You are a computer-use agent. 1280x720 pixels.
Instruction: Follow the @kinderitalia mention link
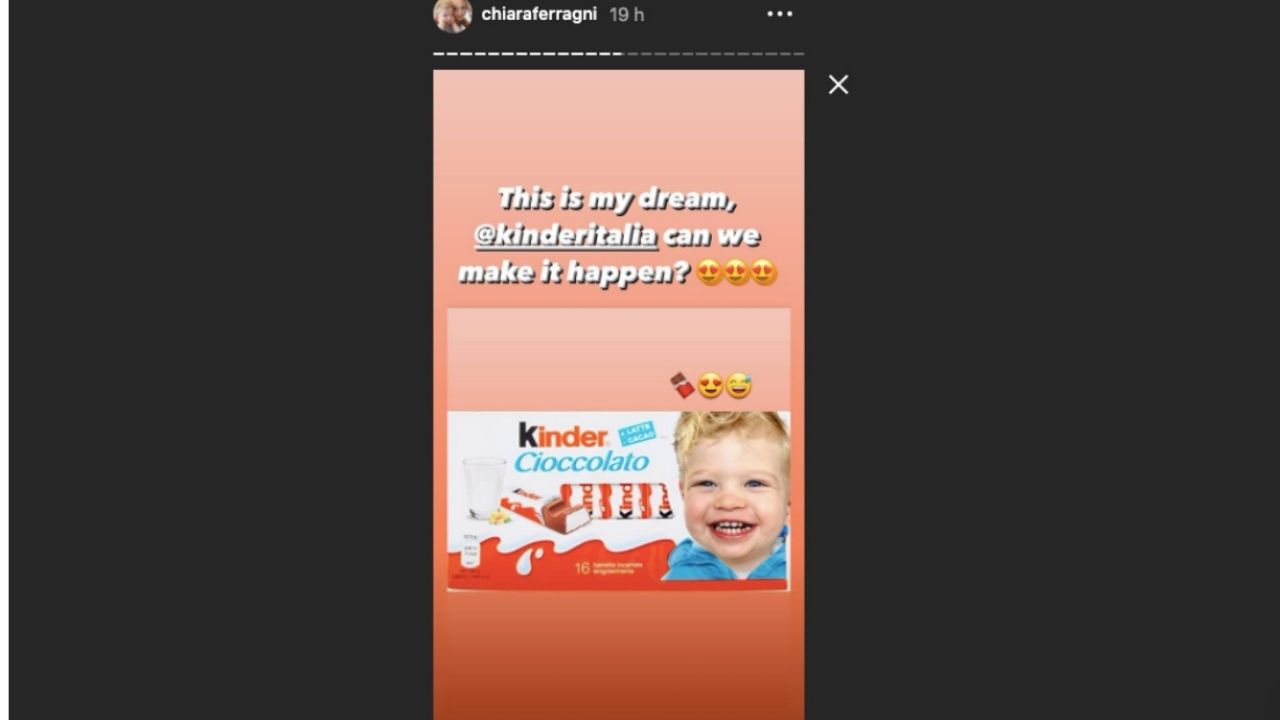(x=566, y=236)
